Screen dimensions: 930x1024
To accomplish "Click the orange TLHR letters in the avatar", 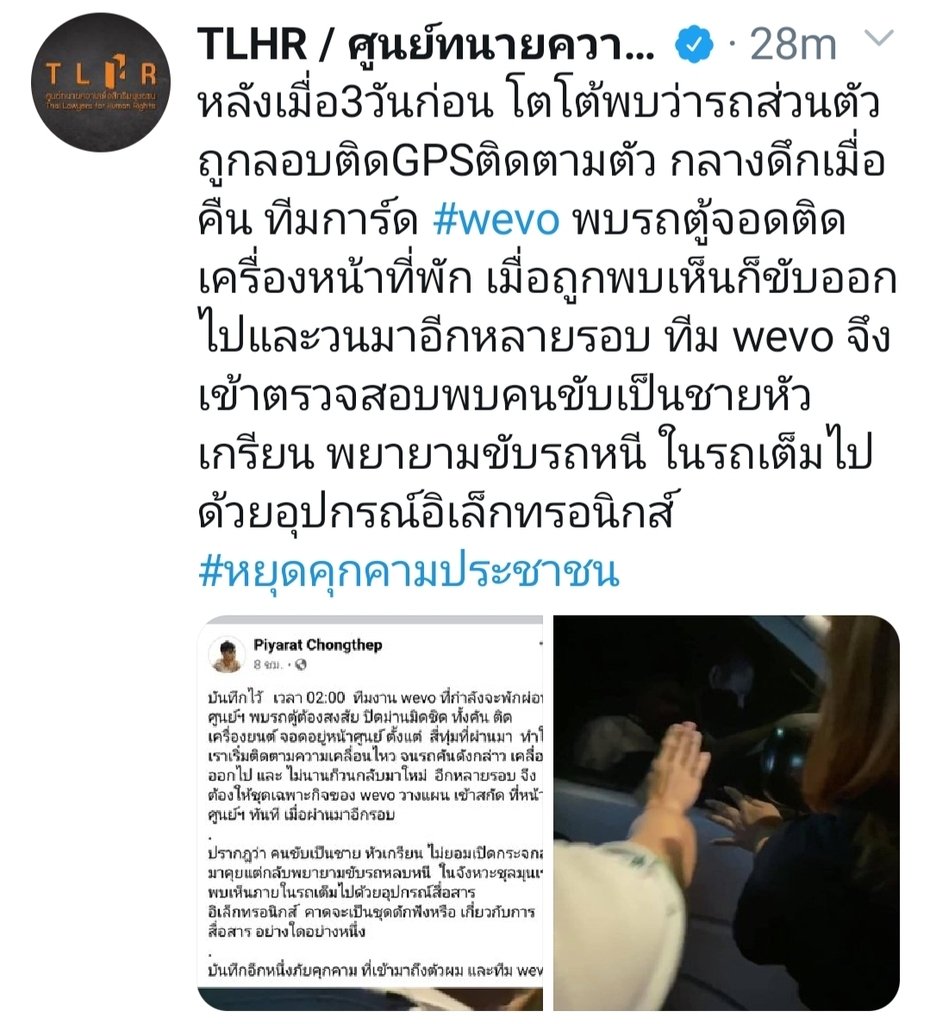I will click(101, 74).
